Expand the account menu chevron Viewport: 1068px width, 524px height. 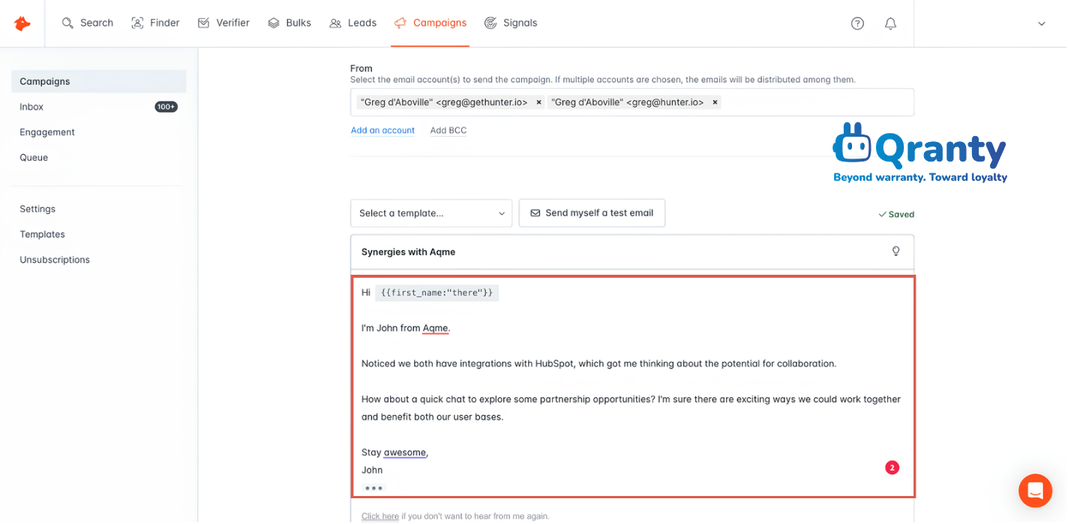[1041, 24]
